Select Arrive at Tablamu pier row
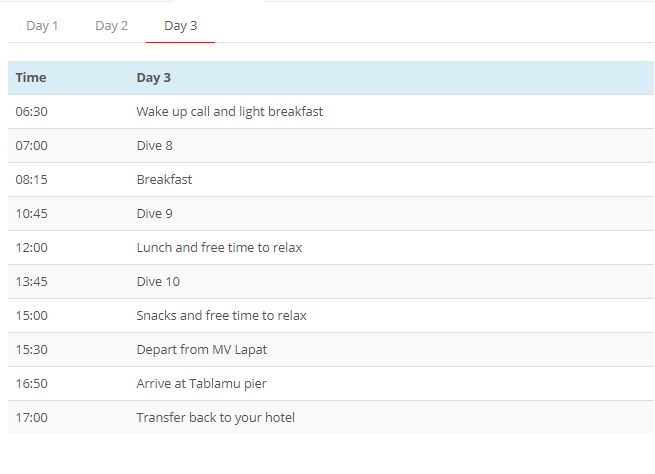Viewport: 655px width, 474px height. (331, 383)
